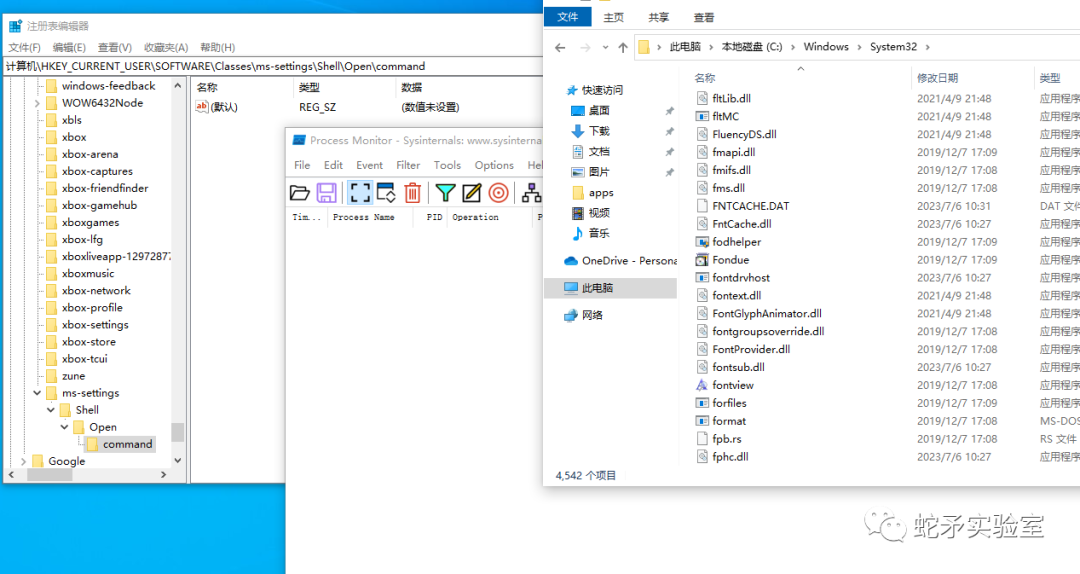Sort files by 名称 column header
The height and width of the screenshot is (574, 1080).
coord(705,78)
